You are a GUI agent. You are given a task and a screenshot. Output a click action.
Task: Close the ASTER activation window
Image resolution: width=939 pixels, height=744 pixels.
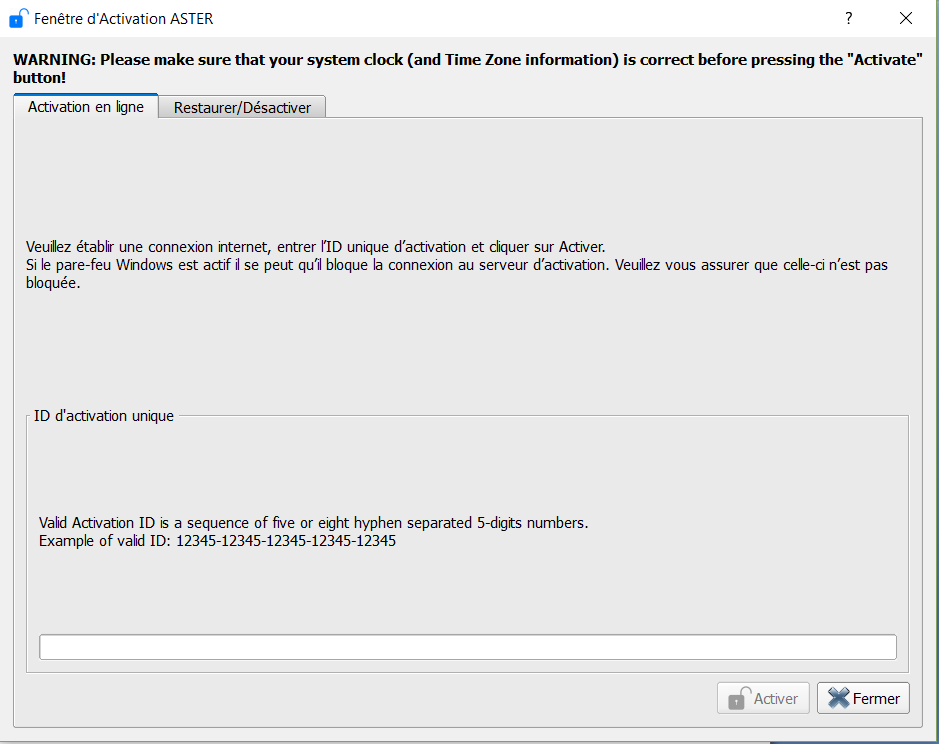click(x=906, y=18)
